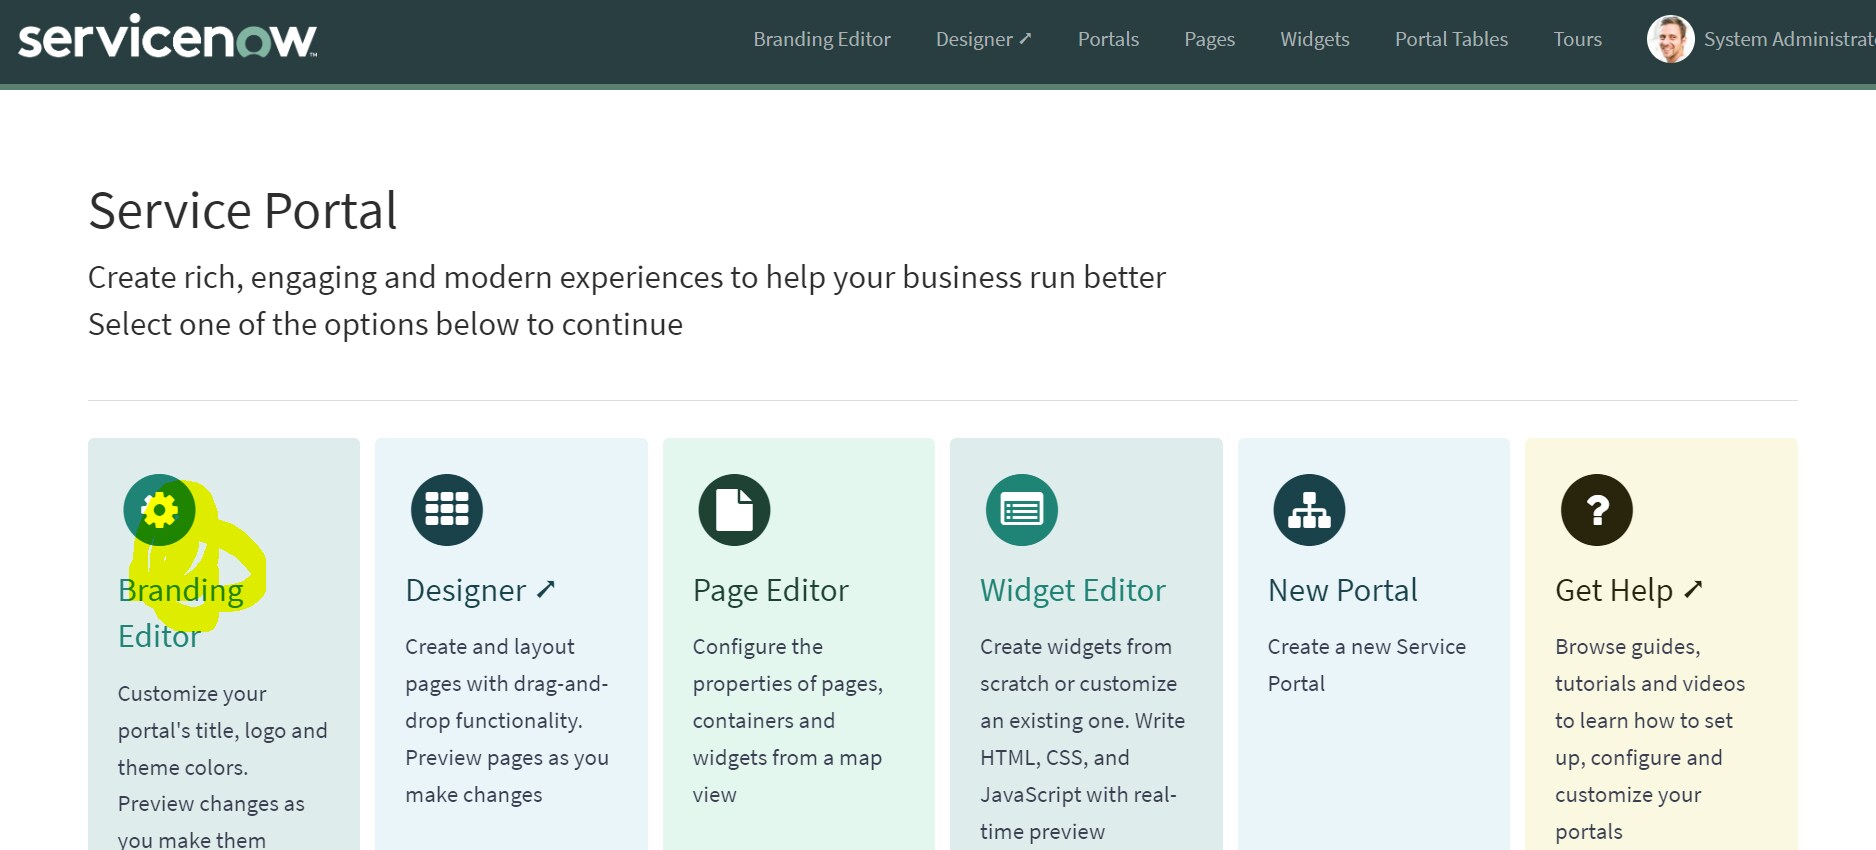Viewport: 1876px width, 850px height.
Task: Click the New Portal hierarchy icon
Action: pos(1309,510)
